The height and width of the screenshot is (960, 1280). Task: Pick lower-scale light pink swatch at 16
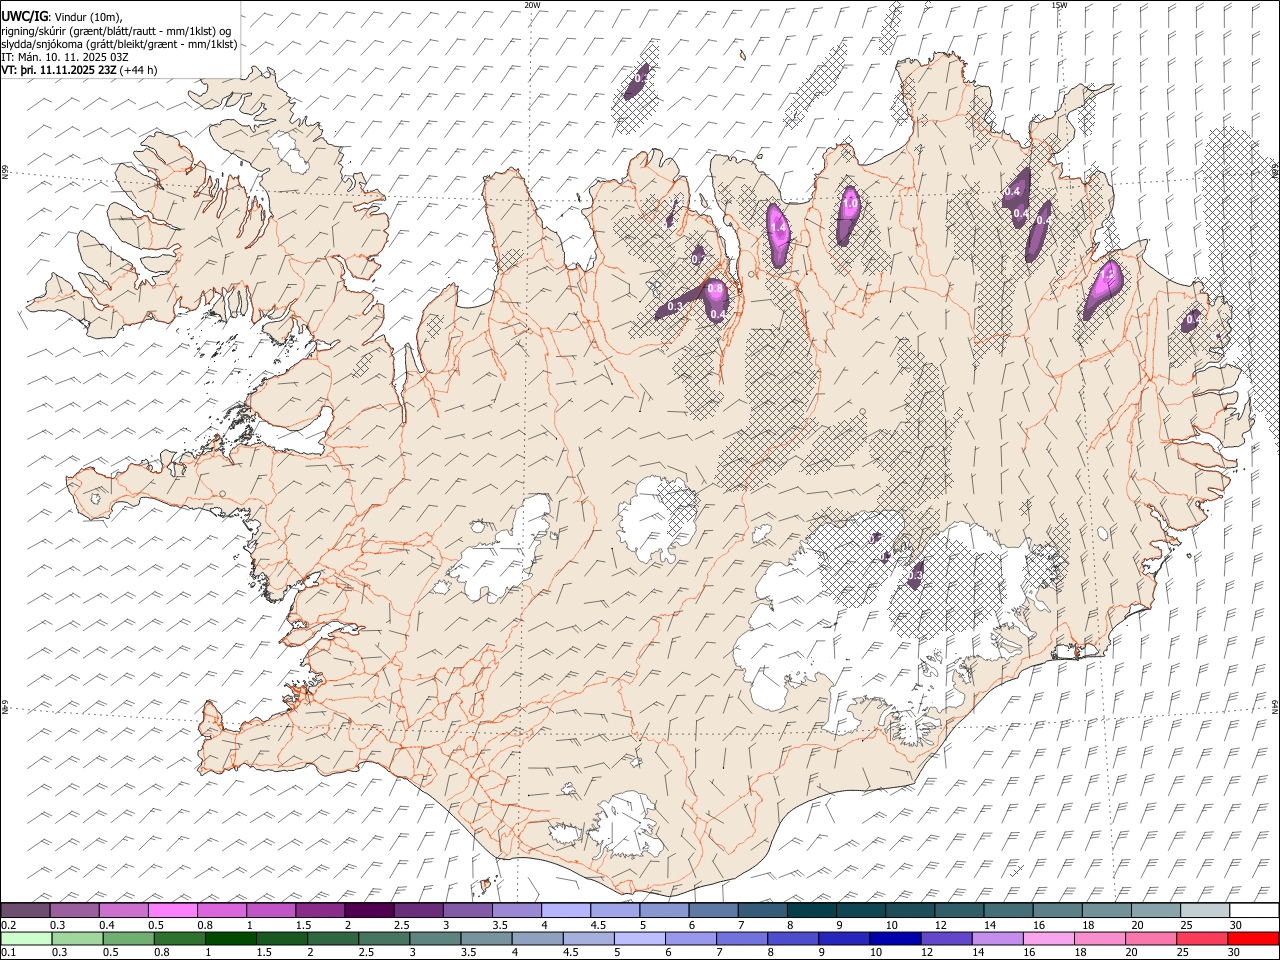[x=1049, y=938]
